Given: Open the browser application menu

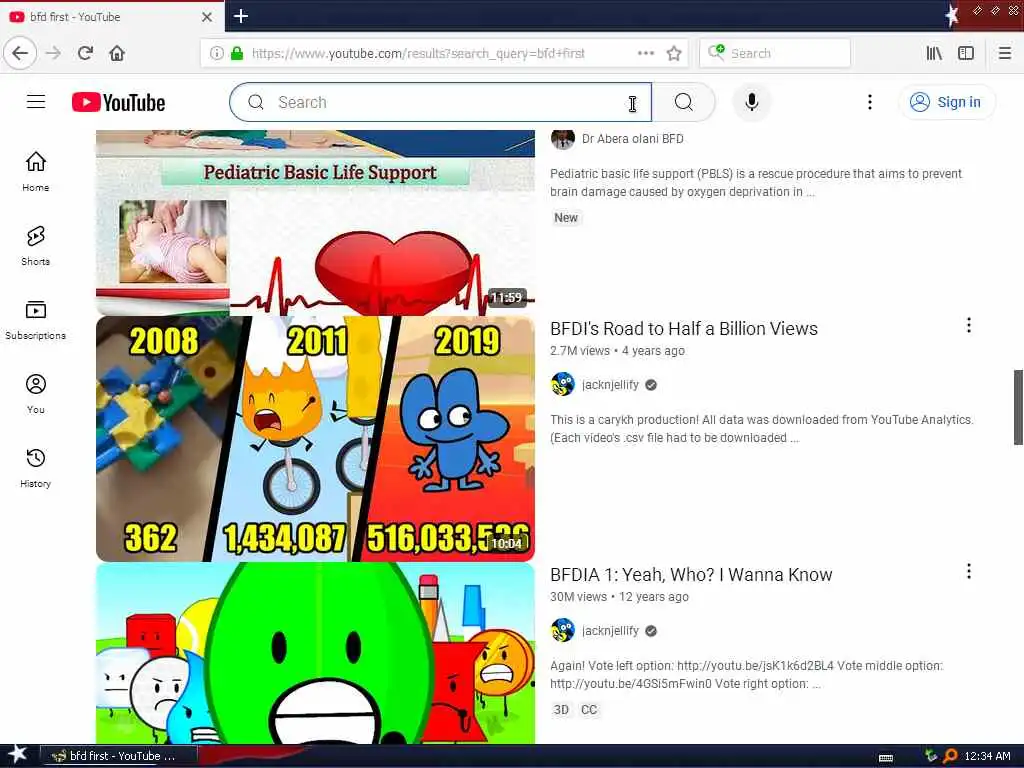Looking at the screenshot, I should (1005, 53).
